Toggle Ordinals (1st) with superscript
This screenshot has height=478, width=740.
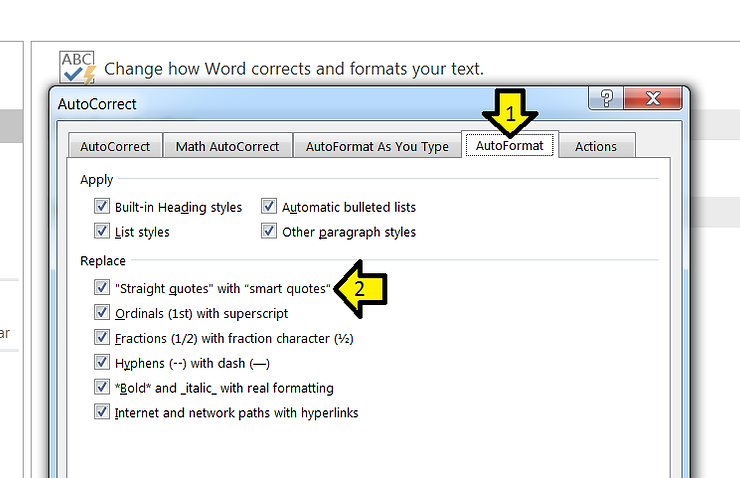tap(101, 312)
